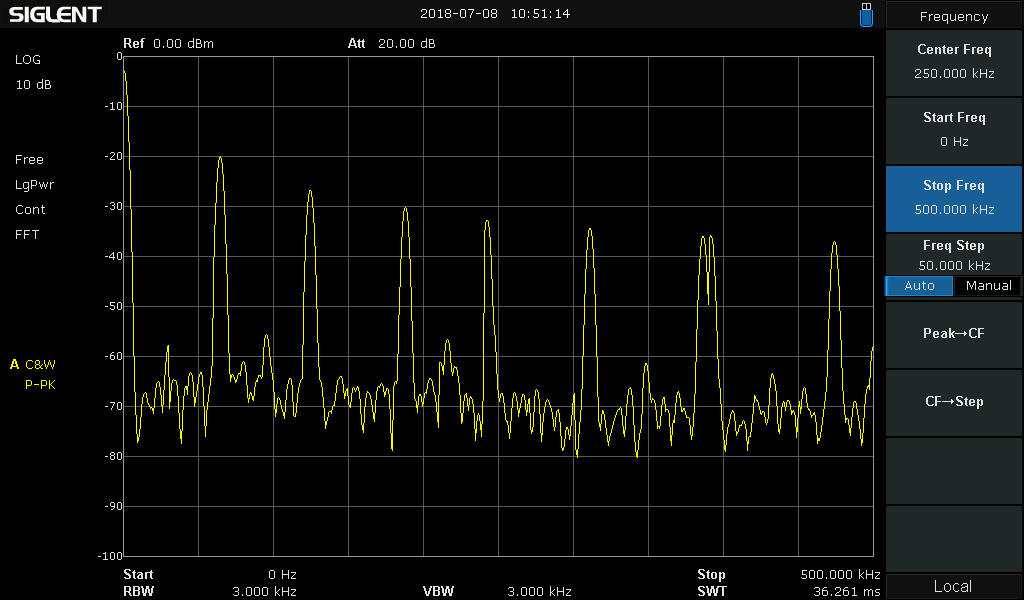This screenshot has width=1024, height=600.
Task: Click the VBW 3.000 kHz readout
Action: [x=497, y=591]
